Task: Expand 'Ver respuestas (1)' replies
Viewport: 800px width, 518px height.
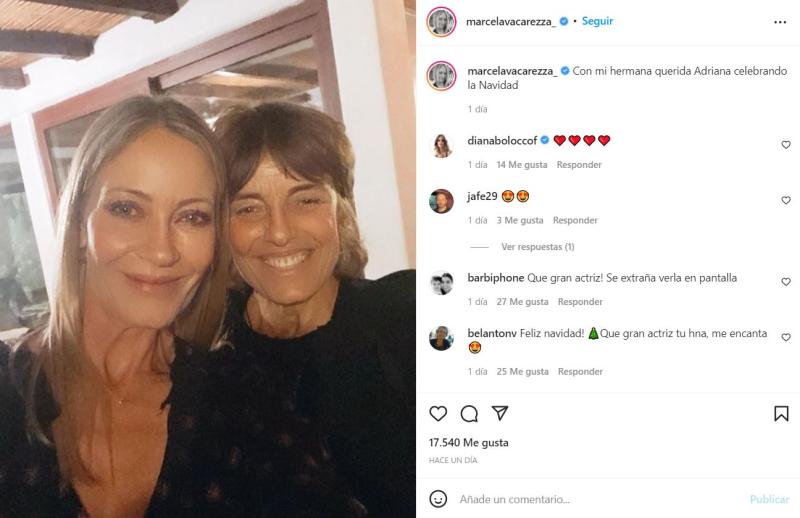Action: [x=537, y=247]
